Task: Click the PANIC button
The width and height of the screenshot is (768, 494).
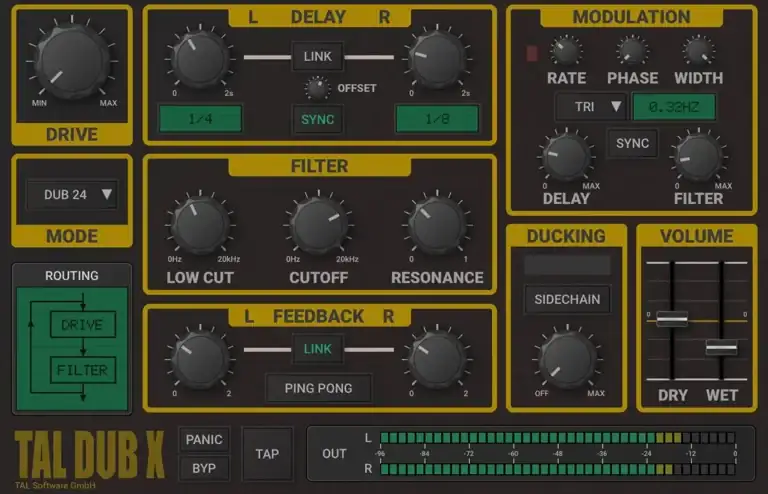Action: pos(204,440)
